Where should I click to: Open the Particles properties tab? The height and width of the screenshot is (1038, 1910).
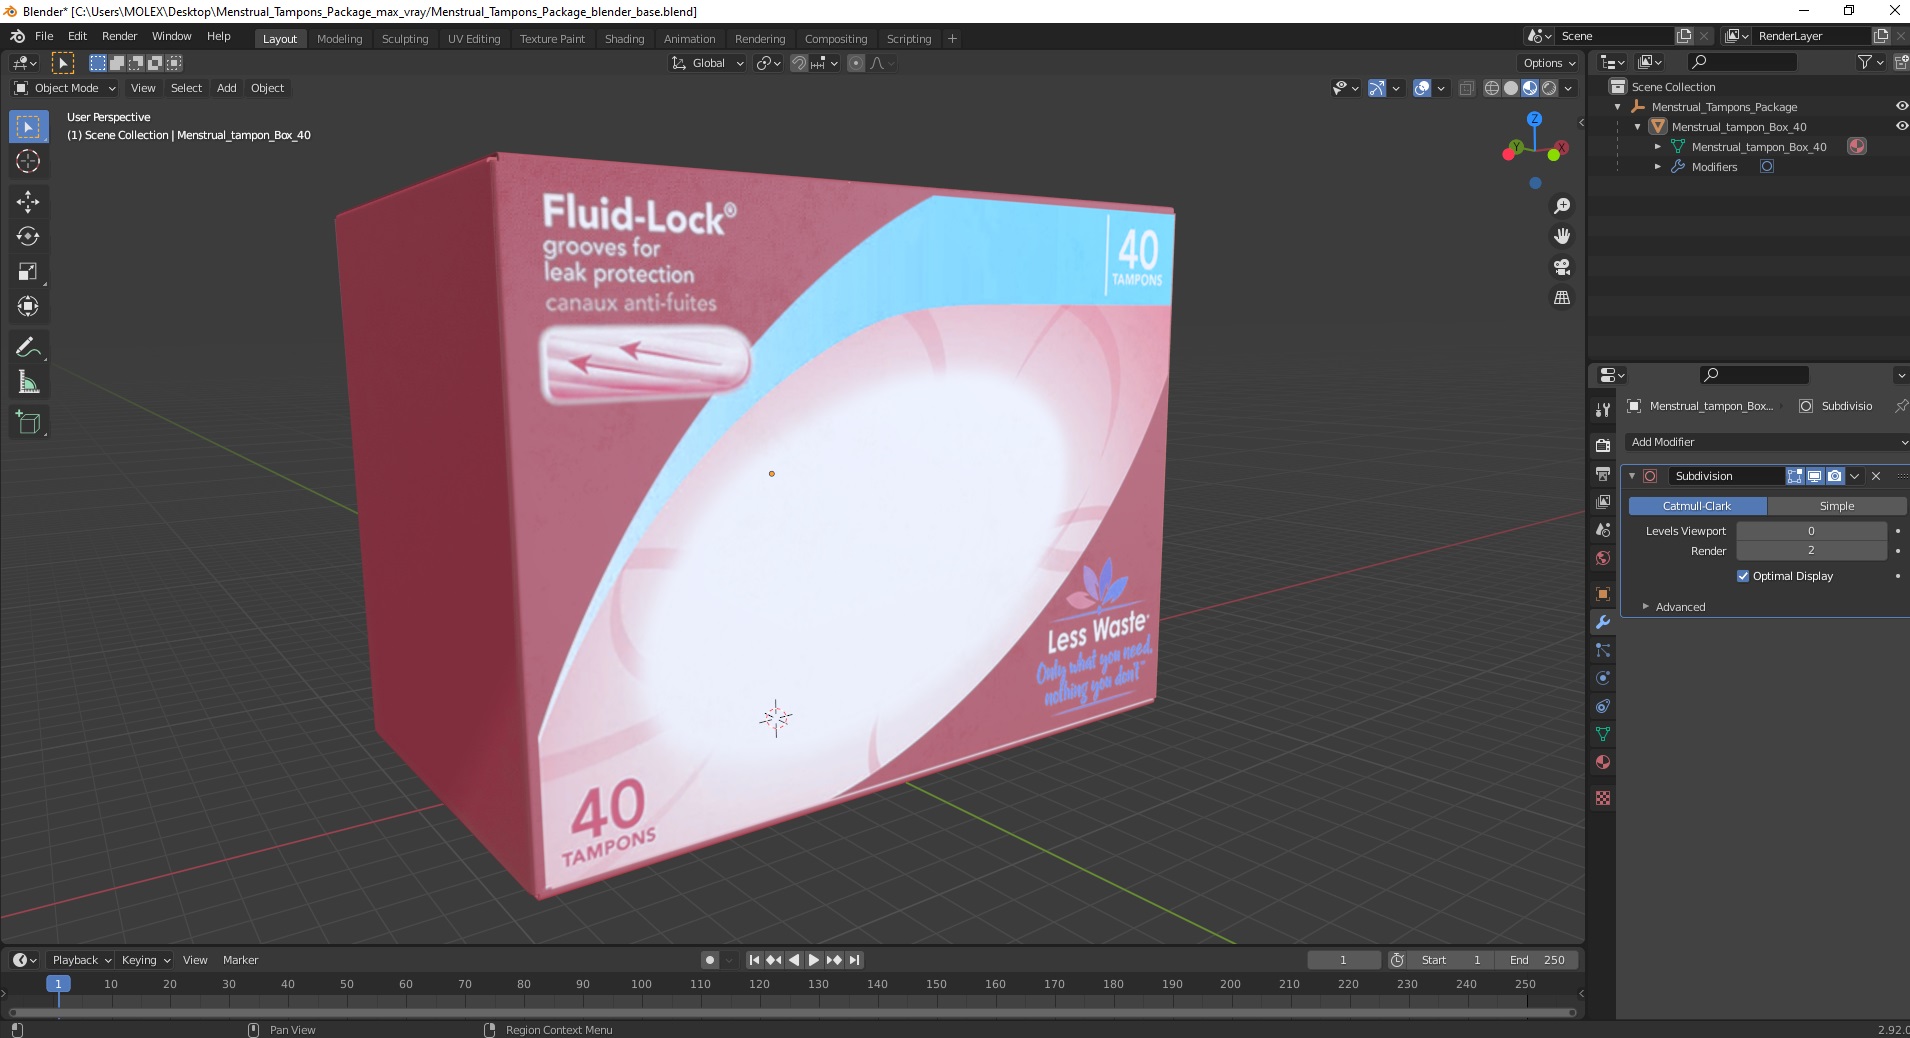[x=1603, y=650]
